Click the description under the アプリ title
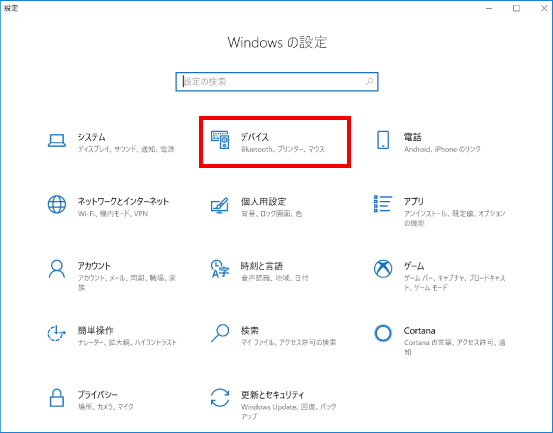 [455, 218]
